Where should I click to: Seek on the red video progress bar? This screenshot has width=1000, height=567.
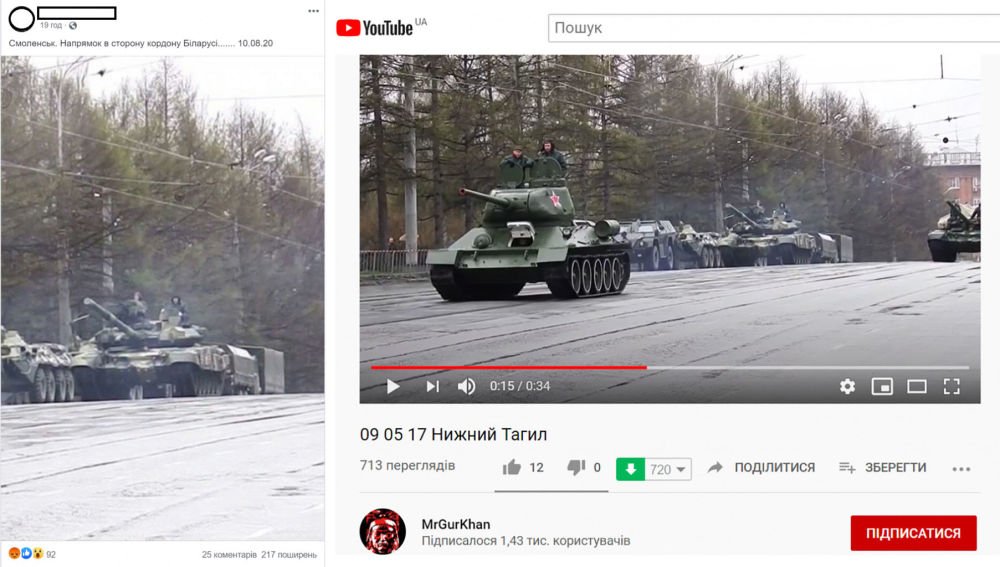(670, 367)
